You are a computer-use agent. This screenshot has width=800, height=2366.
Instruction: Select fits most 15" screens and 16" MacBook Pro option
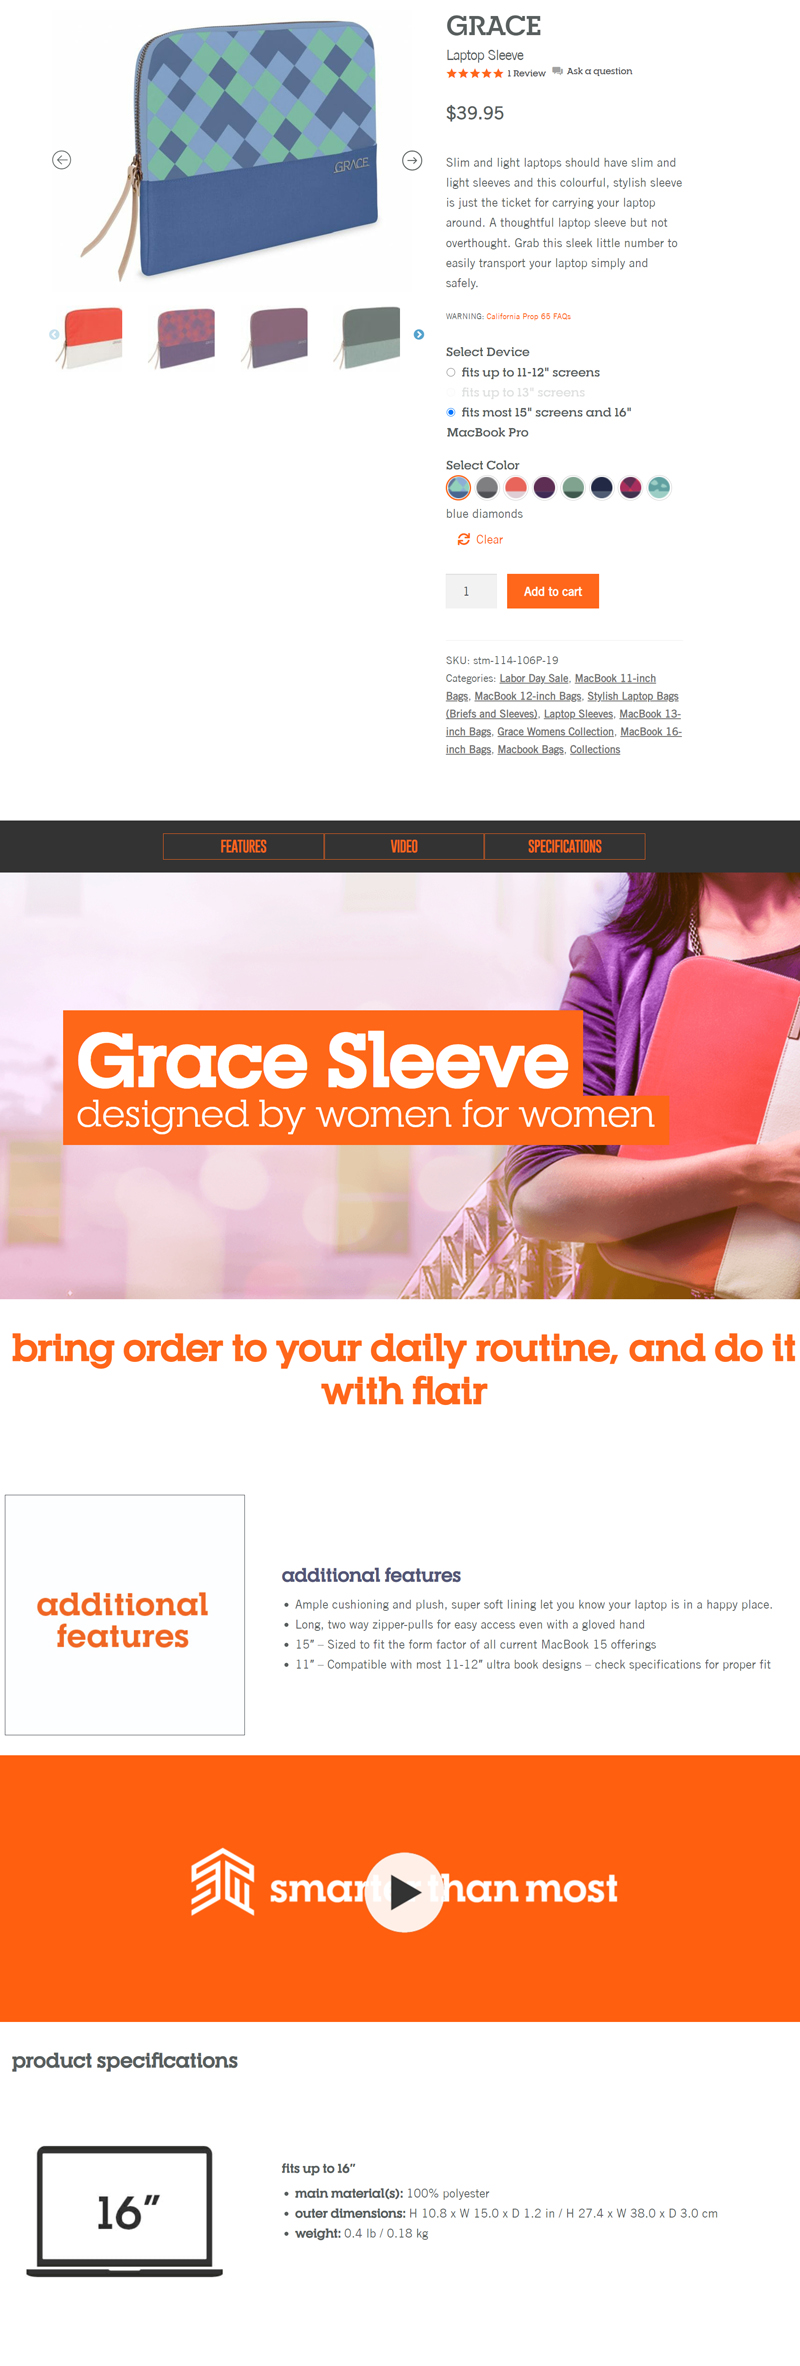pyautogui.click(x=451, y=412)
